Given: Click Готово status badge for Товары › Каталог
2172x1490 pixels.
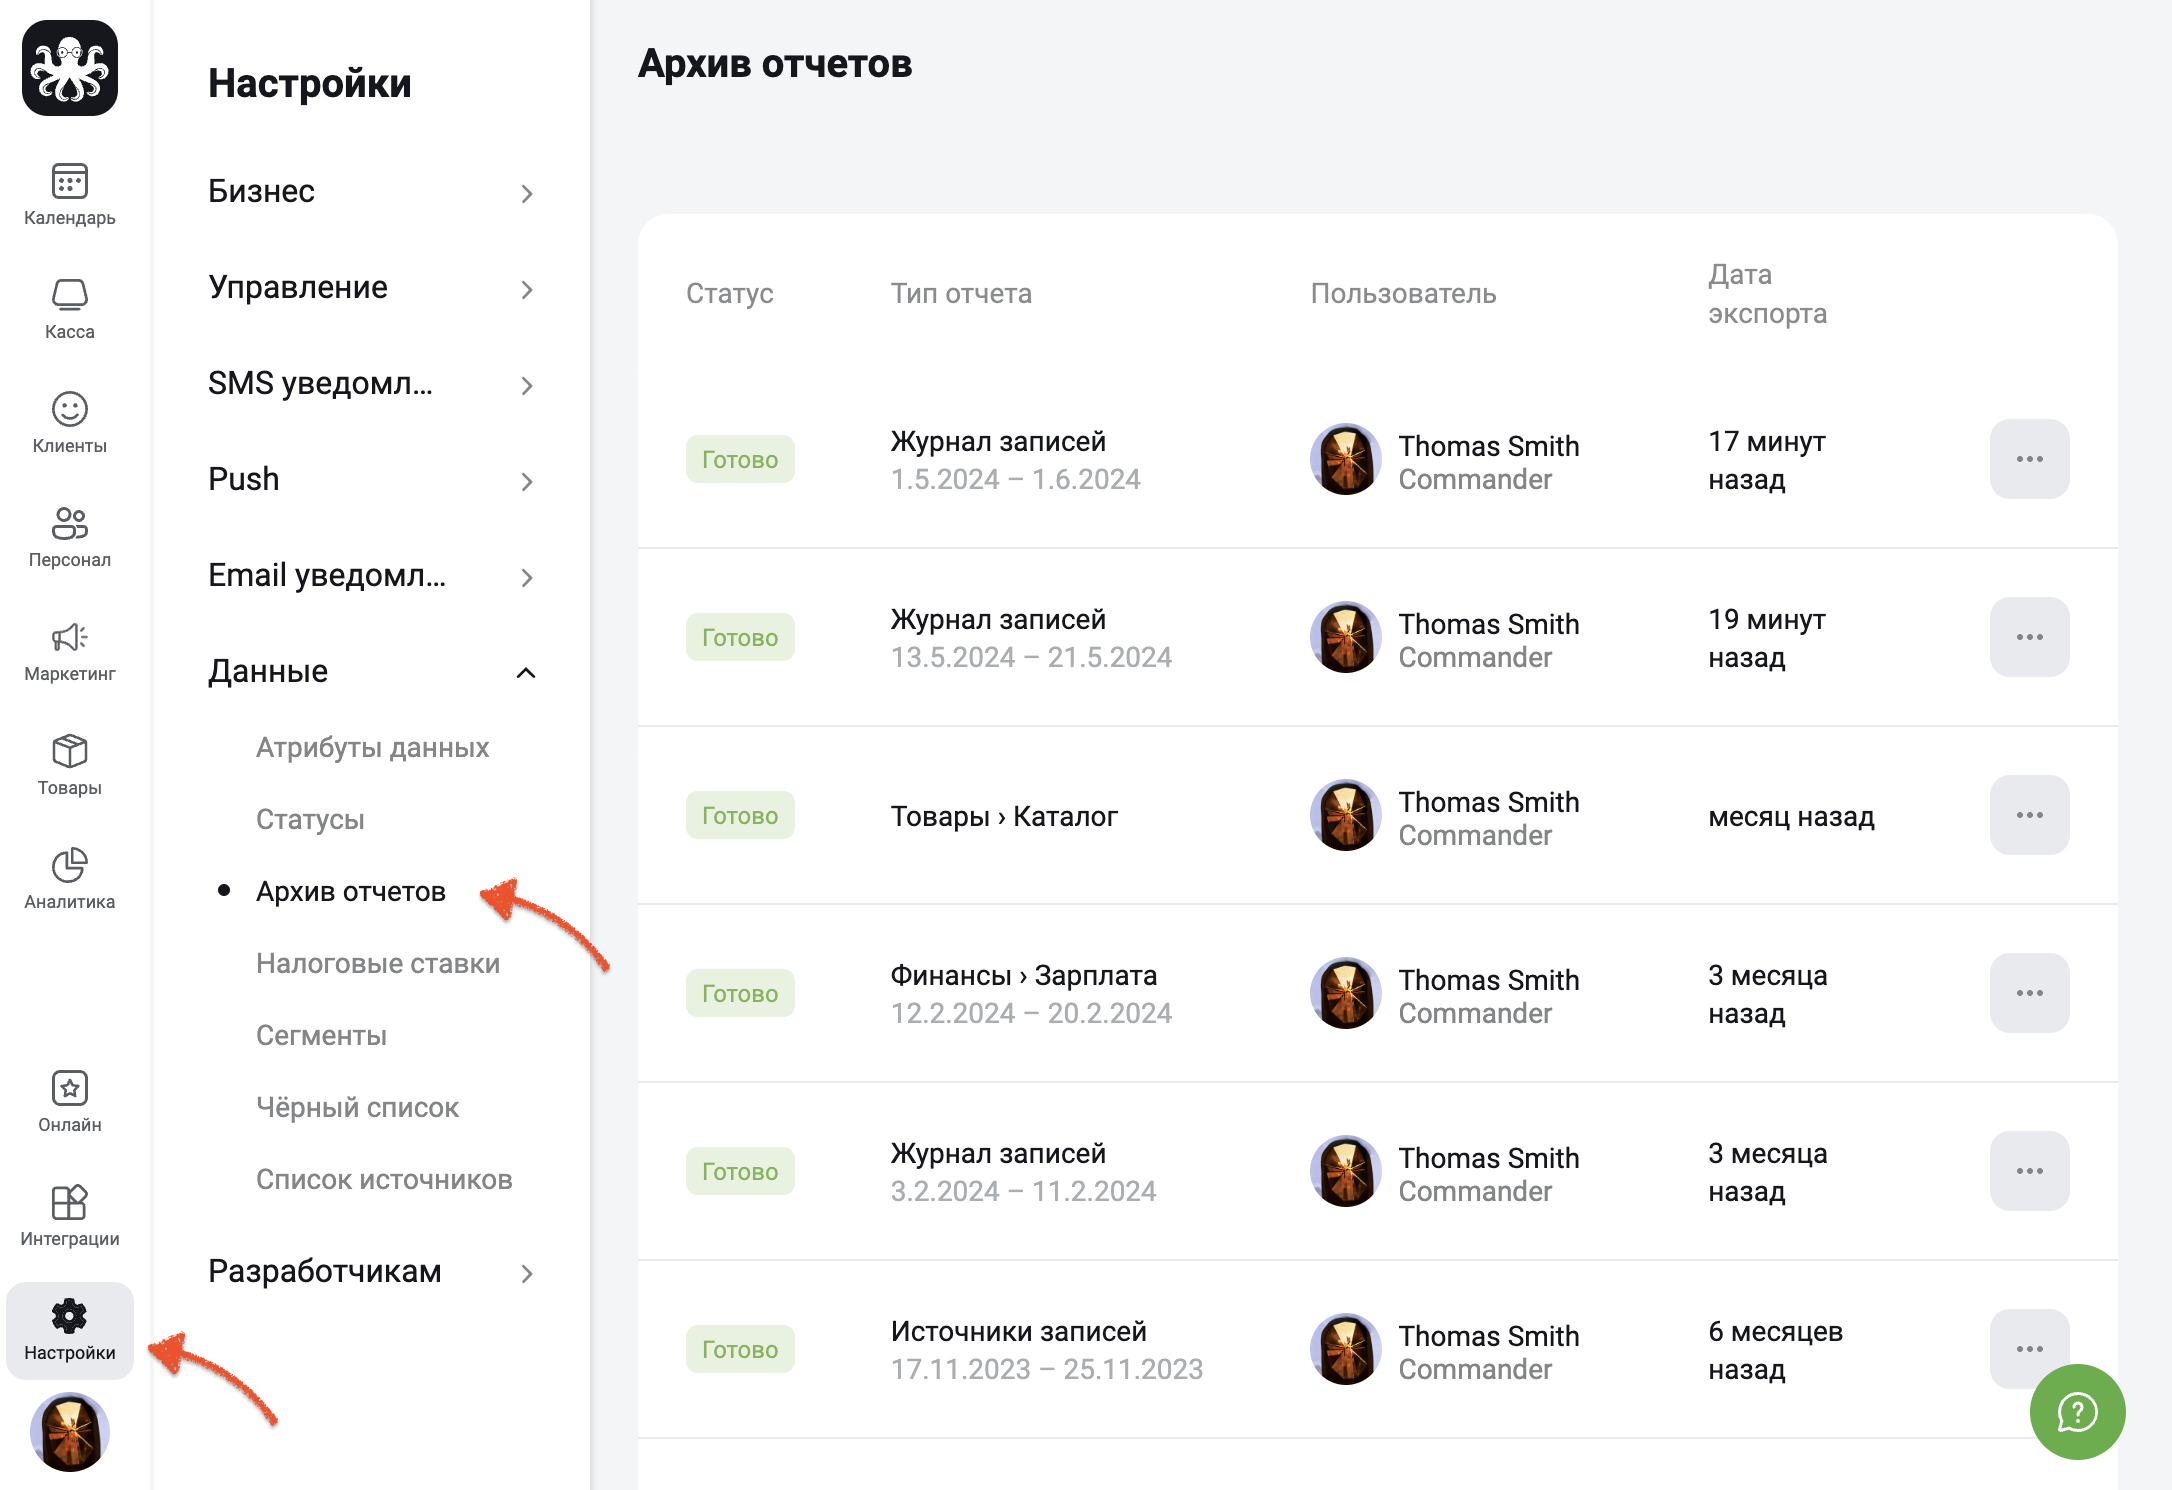Looking at the screenshot, I should click(x=740, y=815).
